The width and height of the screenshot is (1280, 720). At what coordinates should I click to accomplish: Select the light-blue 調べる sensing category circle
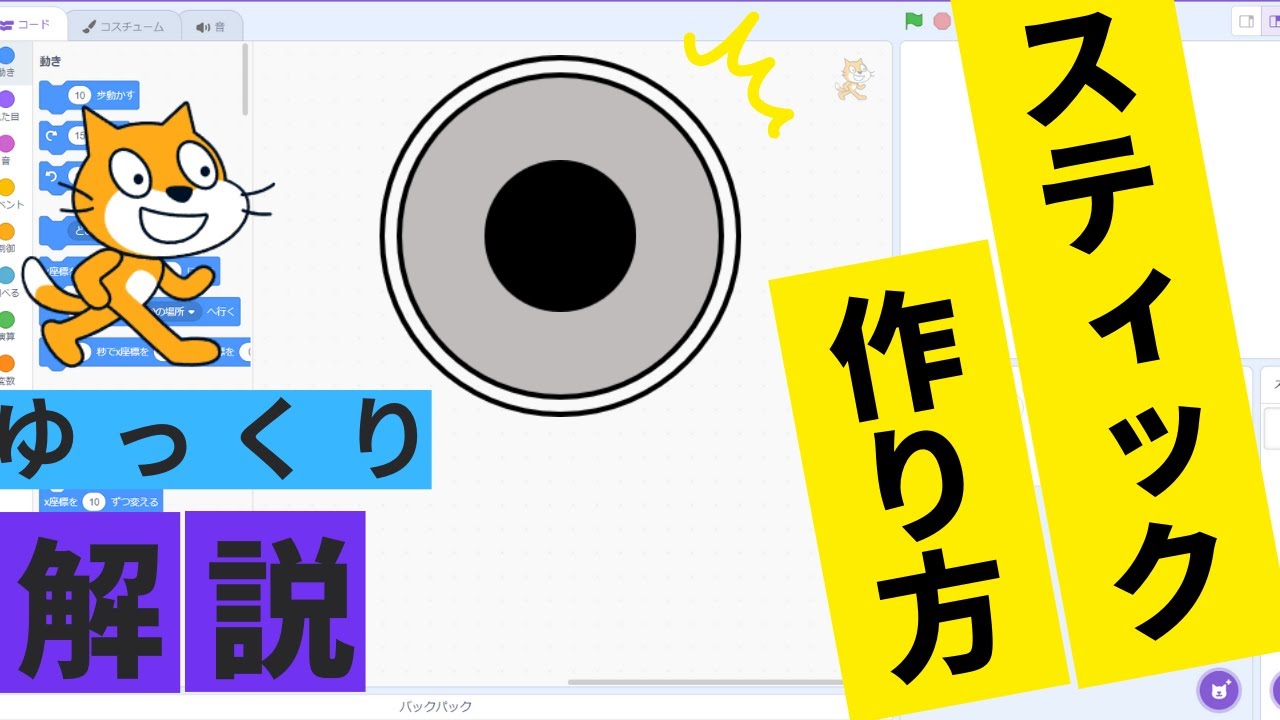point(7,275)
